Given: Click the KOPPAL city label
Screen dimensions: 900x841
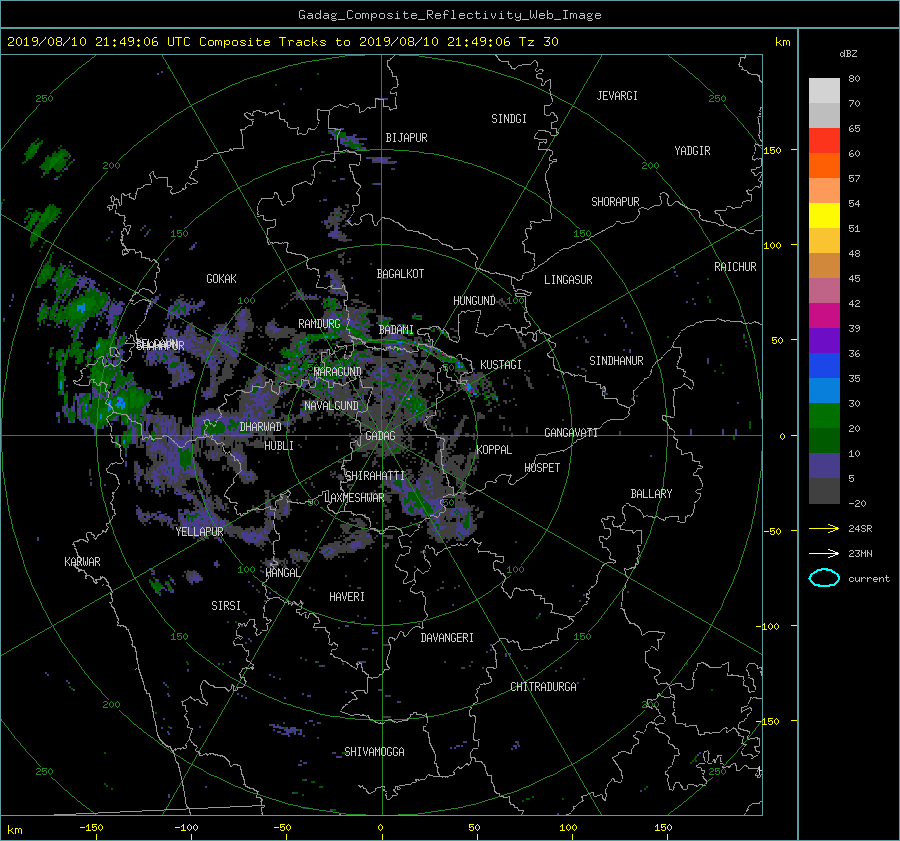Looking at the screenshot, I should (x=494, y=449).
